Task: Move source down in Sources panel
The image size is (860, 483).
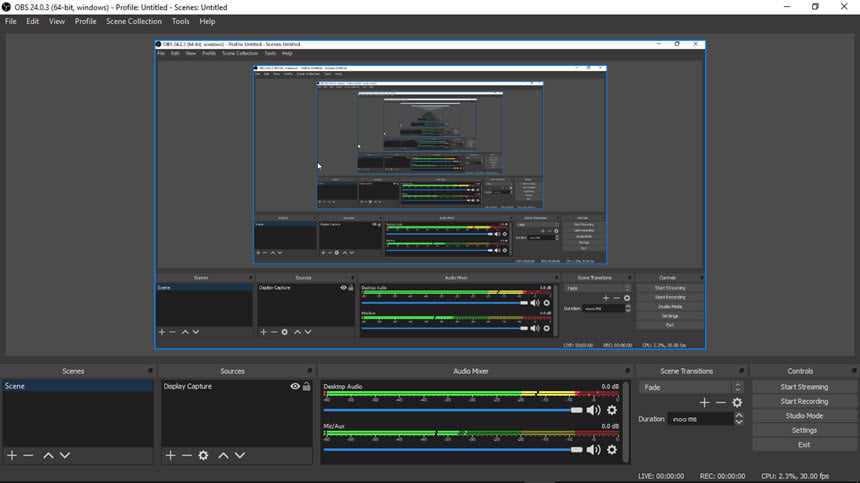Action: coord(240,455)
